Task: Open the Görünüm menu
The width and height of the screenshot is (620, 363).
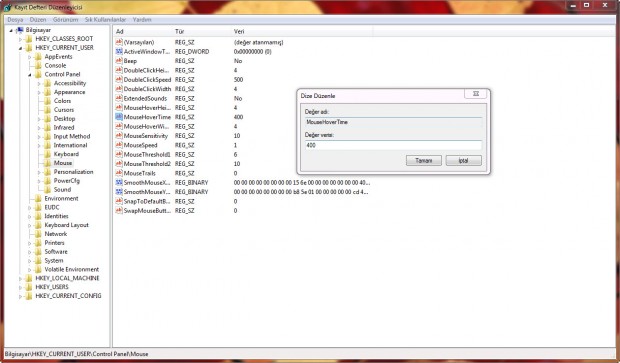Action: pos(65,19)
